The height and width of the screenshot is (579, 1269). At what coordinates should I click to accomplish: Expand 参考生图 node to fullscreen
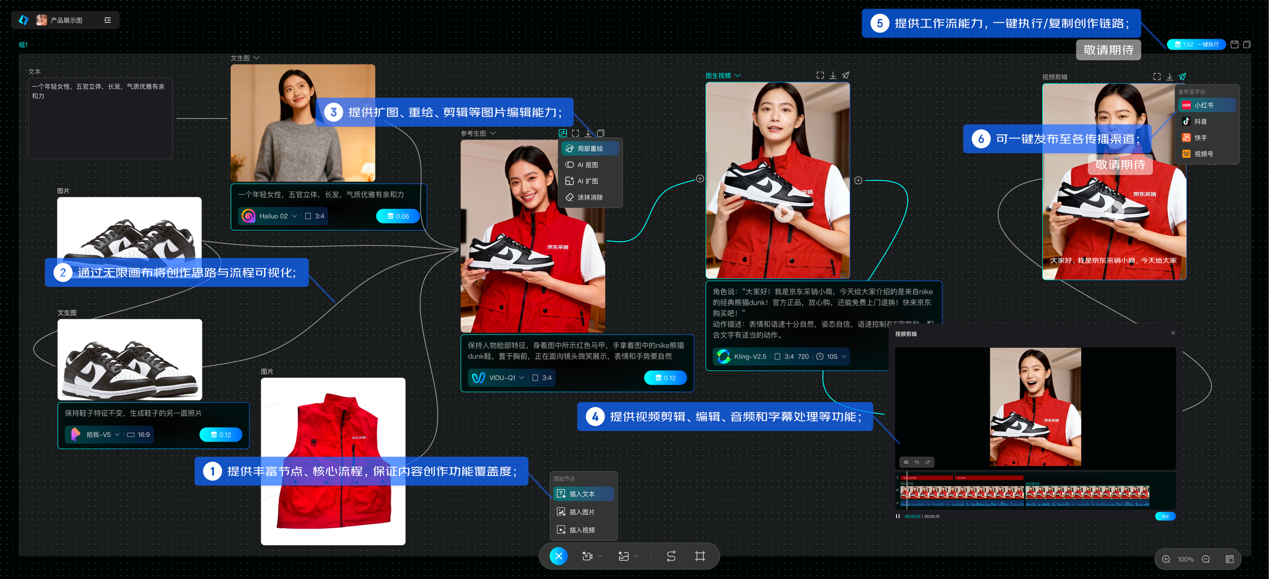tap(575, 133)
